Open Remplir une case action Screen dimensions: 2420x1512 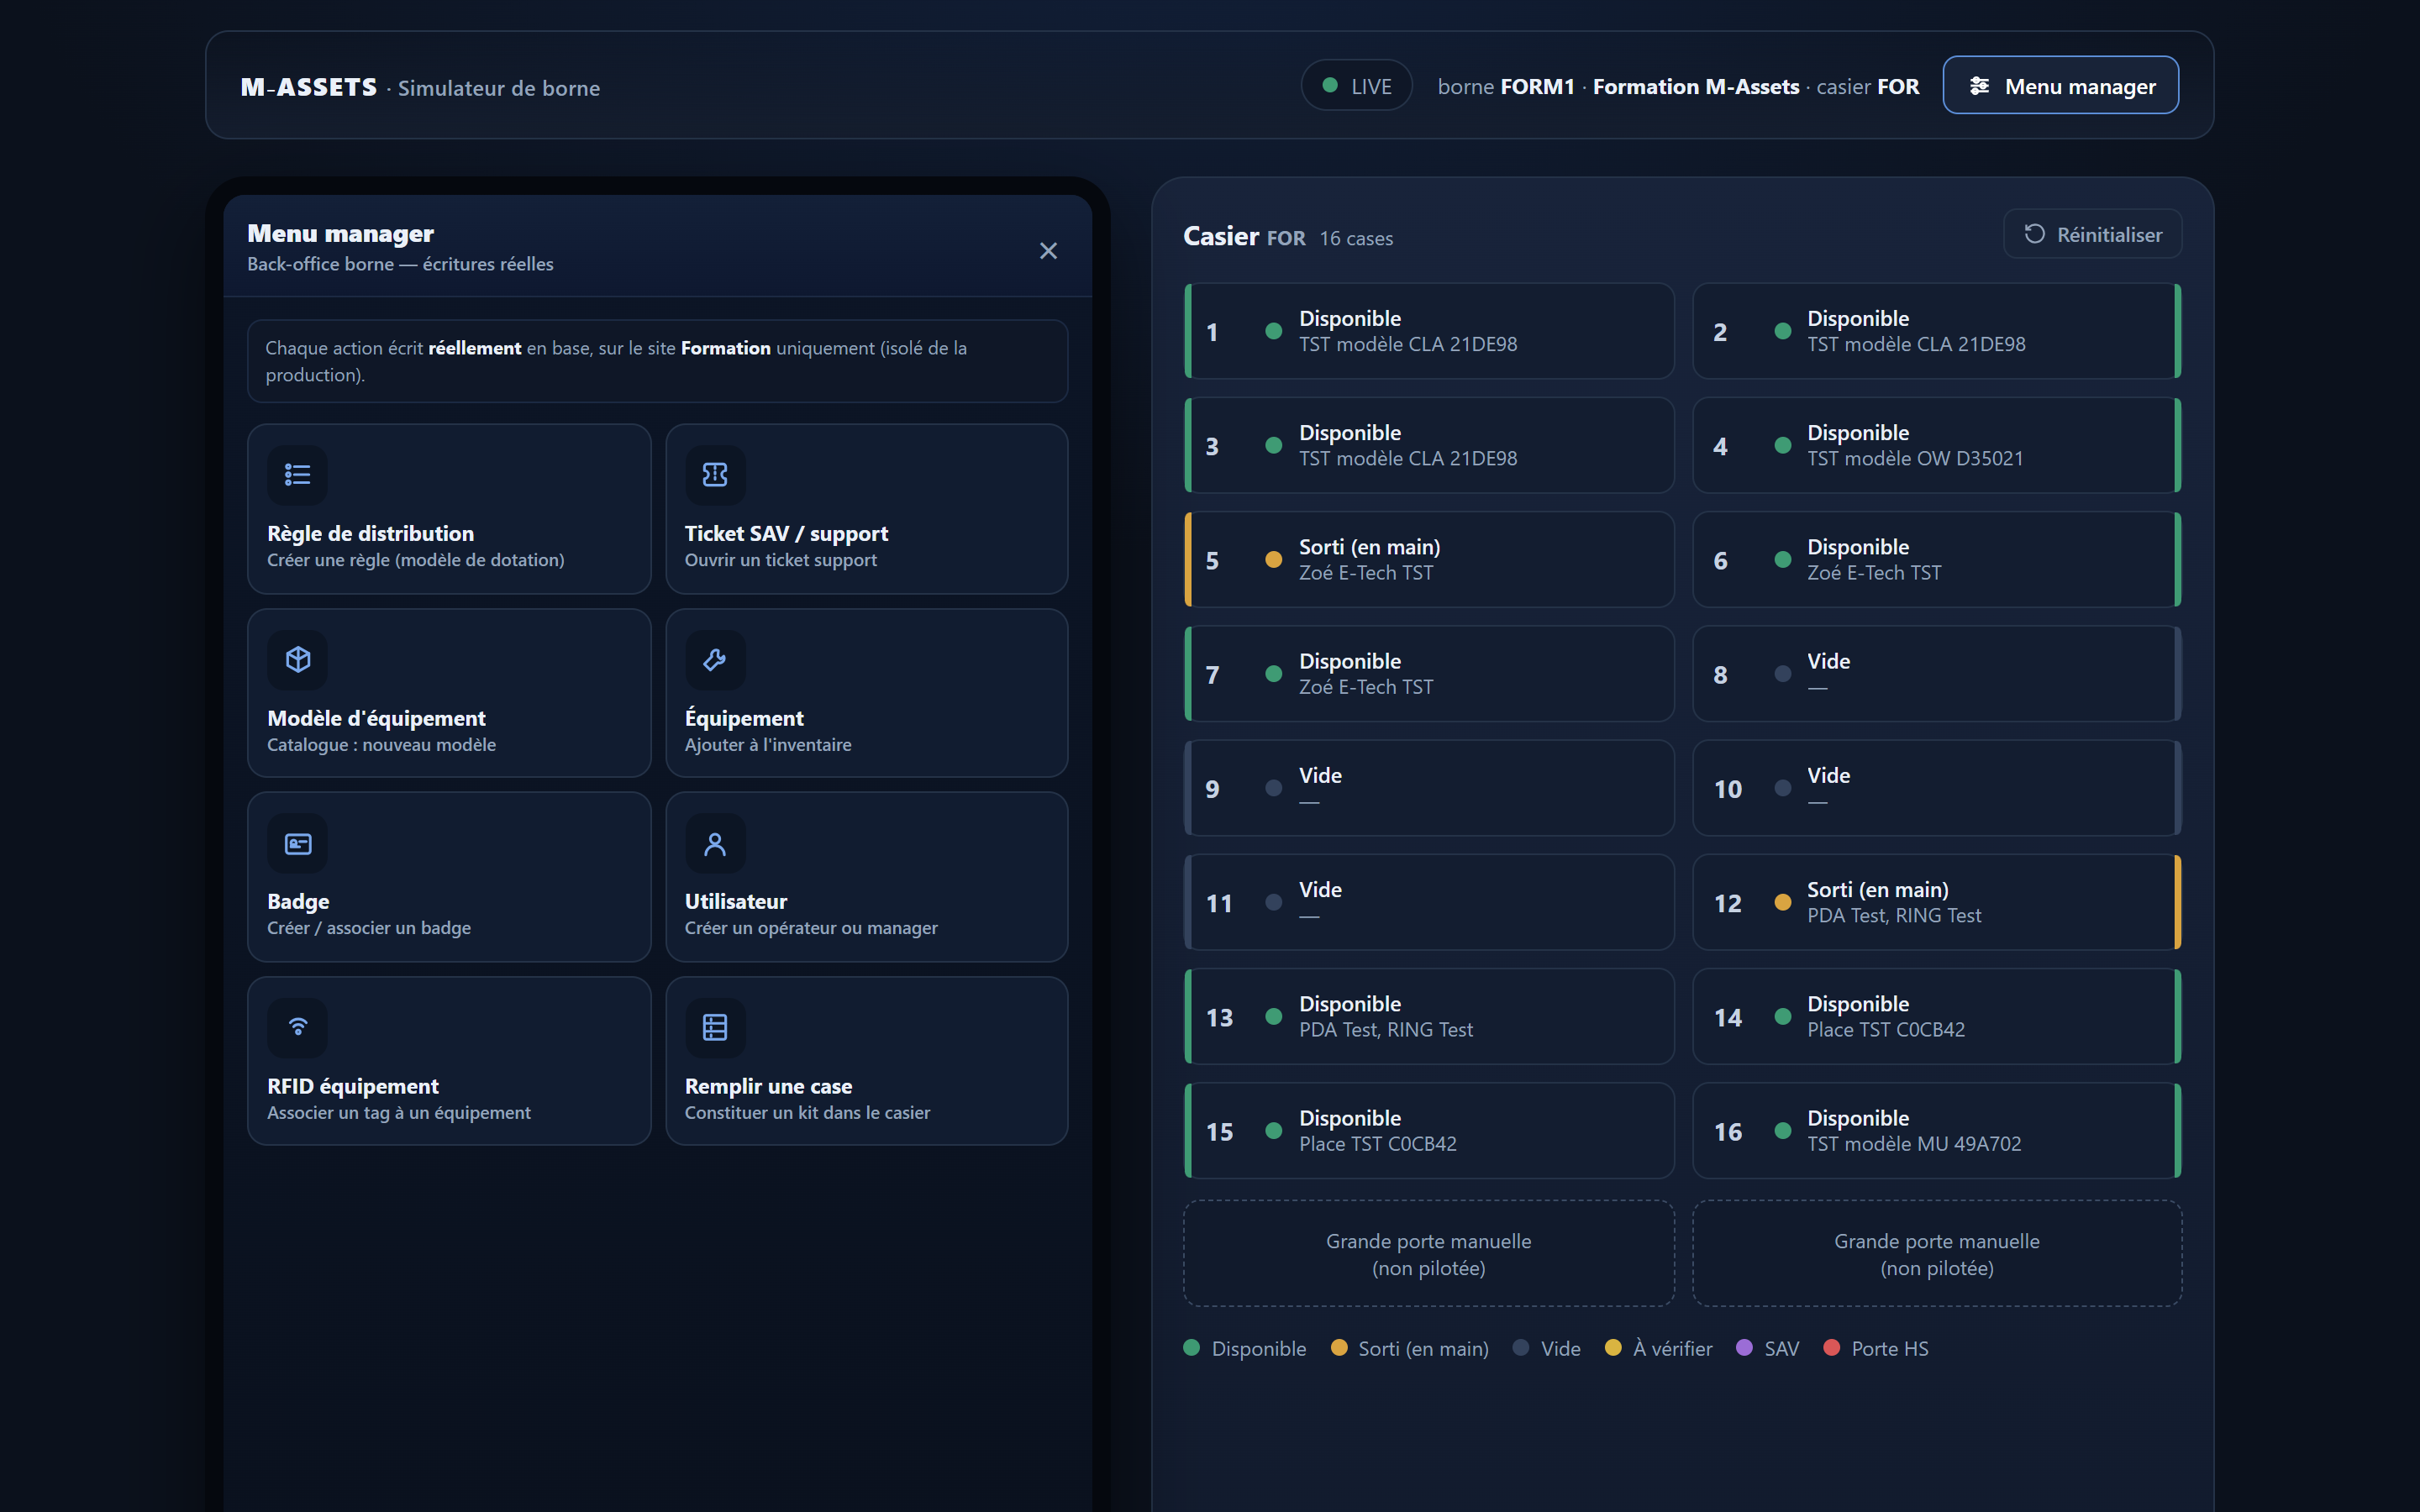[x=867, y=1061]
